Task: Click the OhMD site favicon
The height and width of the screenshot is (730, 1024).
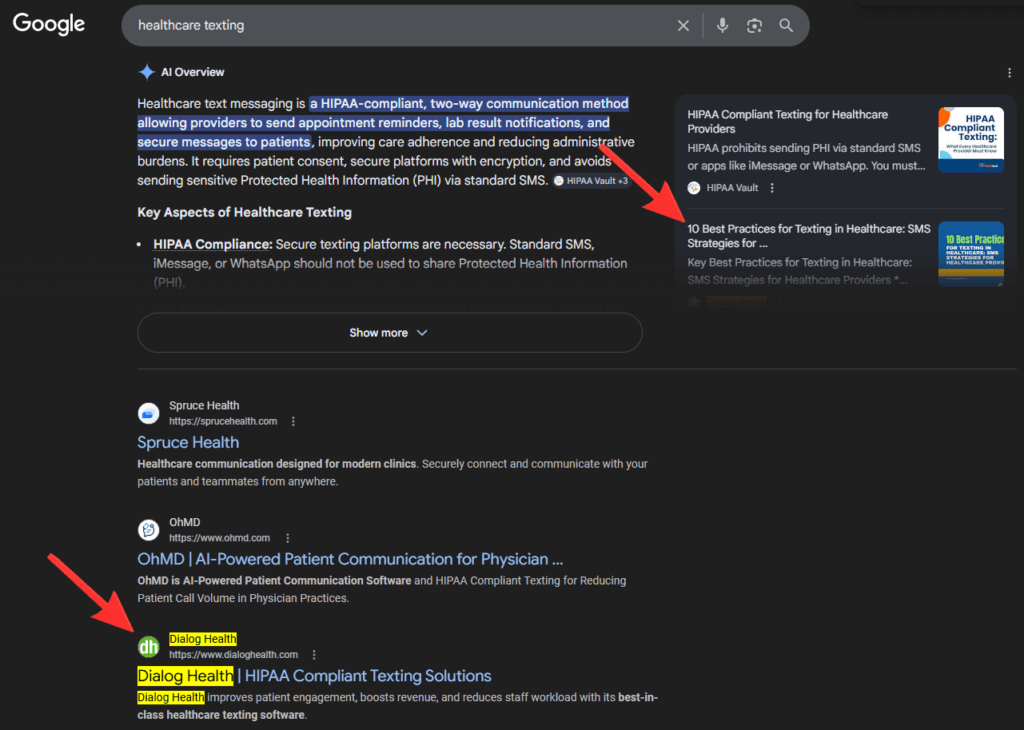Action: pos(149,530)
